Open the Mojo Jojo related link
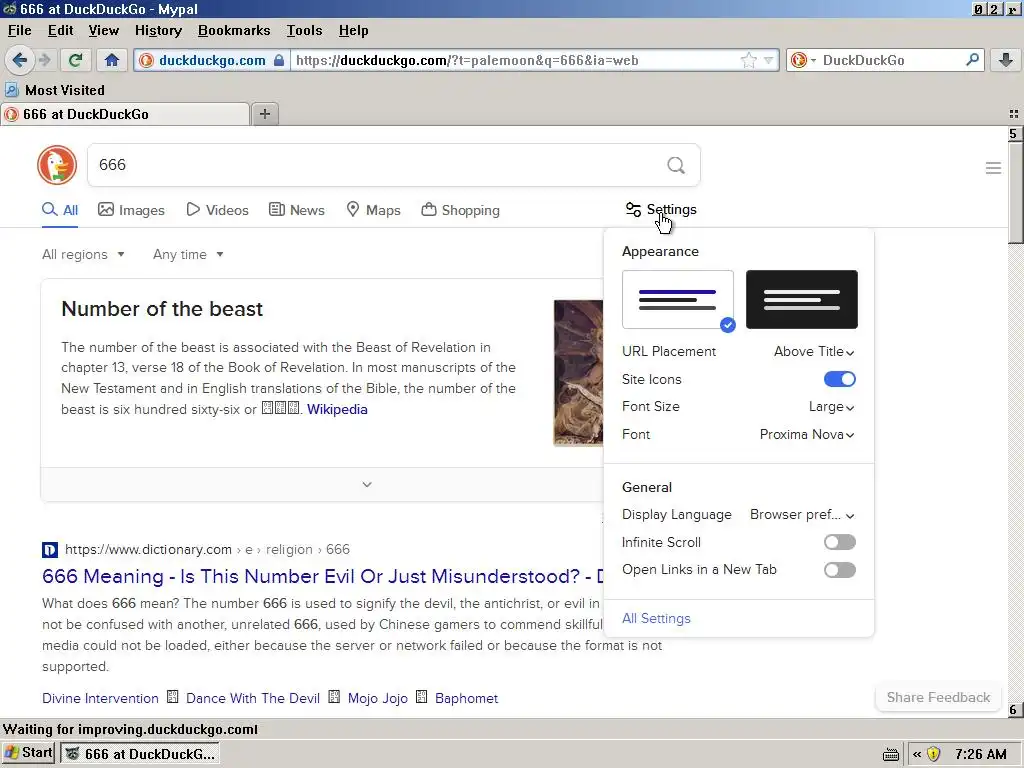The width and height of the screenshot is (1024, 768). [x=377, y=699]
